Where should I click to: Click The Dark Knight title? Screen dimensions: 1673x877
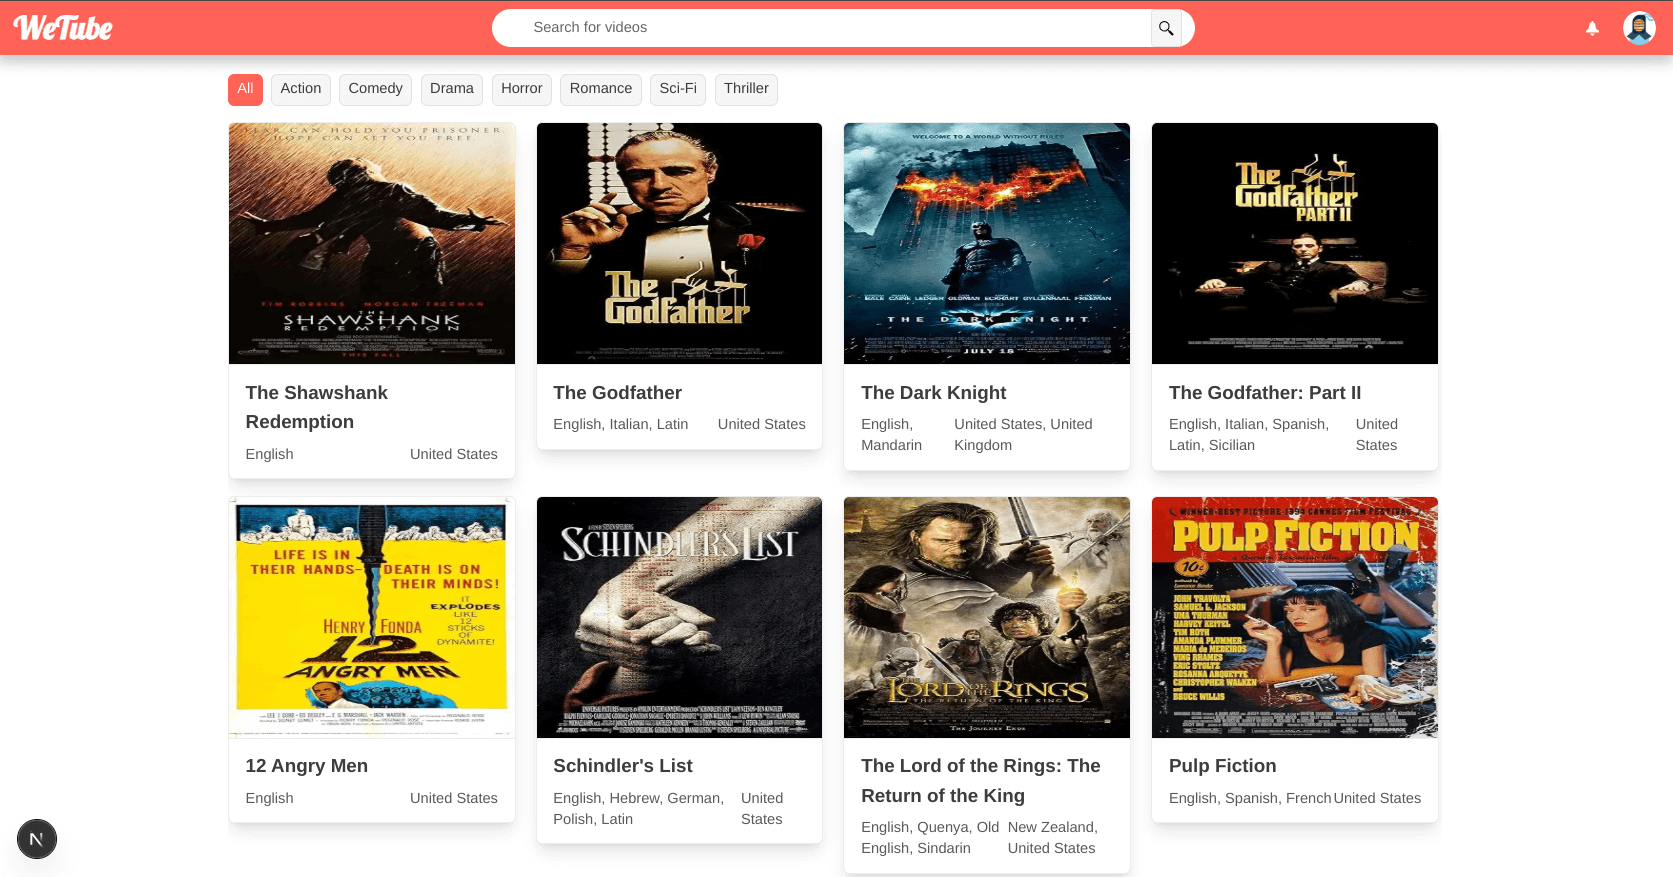tap(933, 393)
